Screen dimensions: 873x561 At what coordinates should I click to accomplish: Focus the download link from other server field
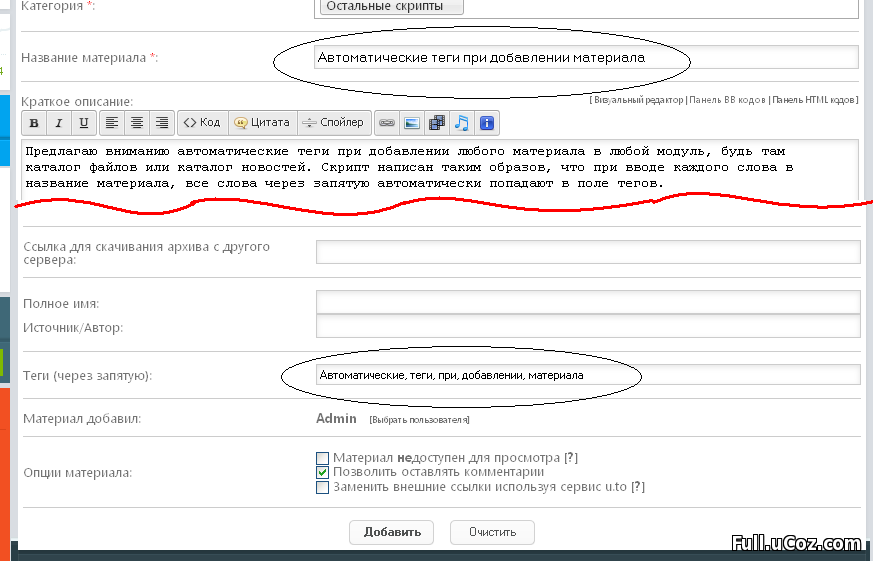(588, 252)
